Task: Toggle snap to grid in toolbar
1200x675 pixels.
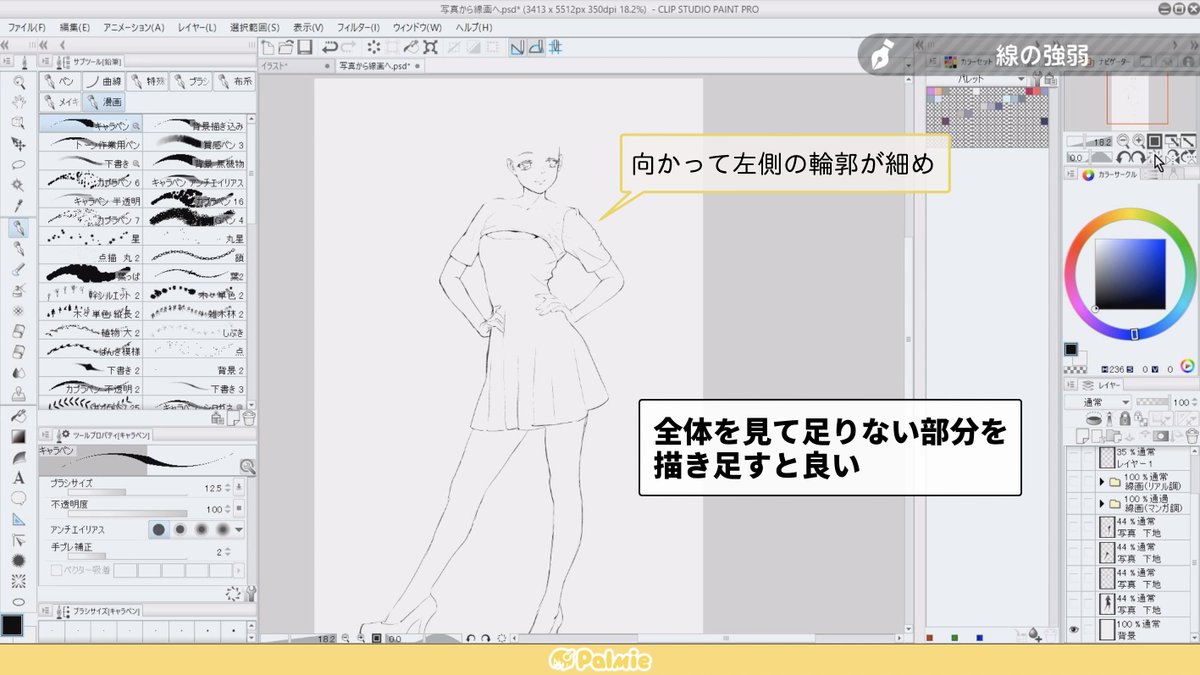Action: 554,47
